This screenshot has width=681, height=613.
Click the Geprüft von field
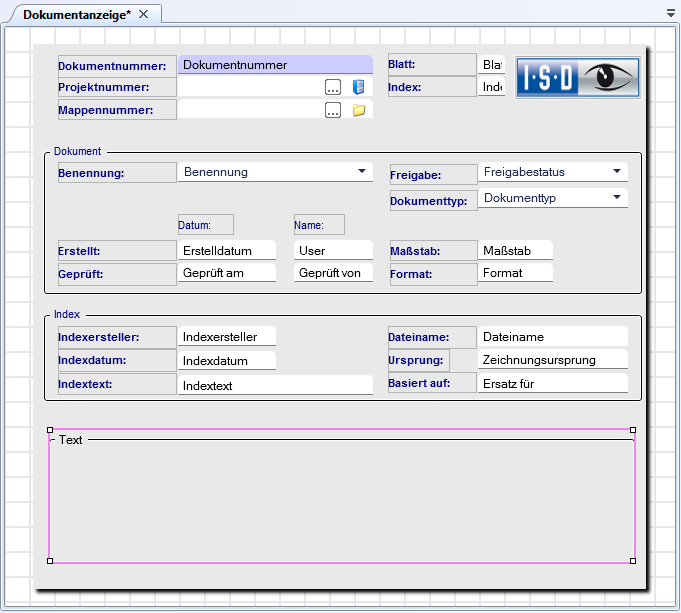pyautogui.click(x=333, y=273)
